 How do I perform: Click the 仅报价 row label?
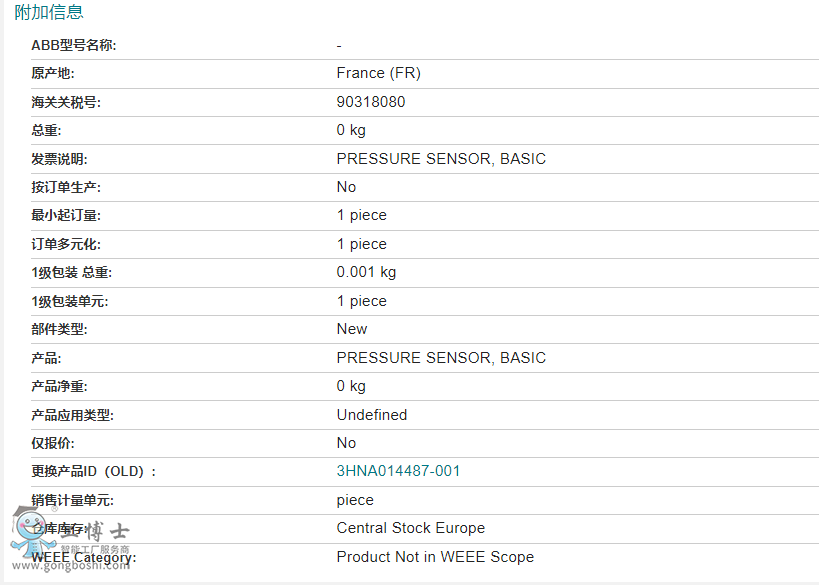coord(53,443)
